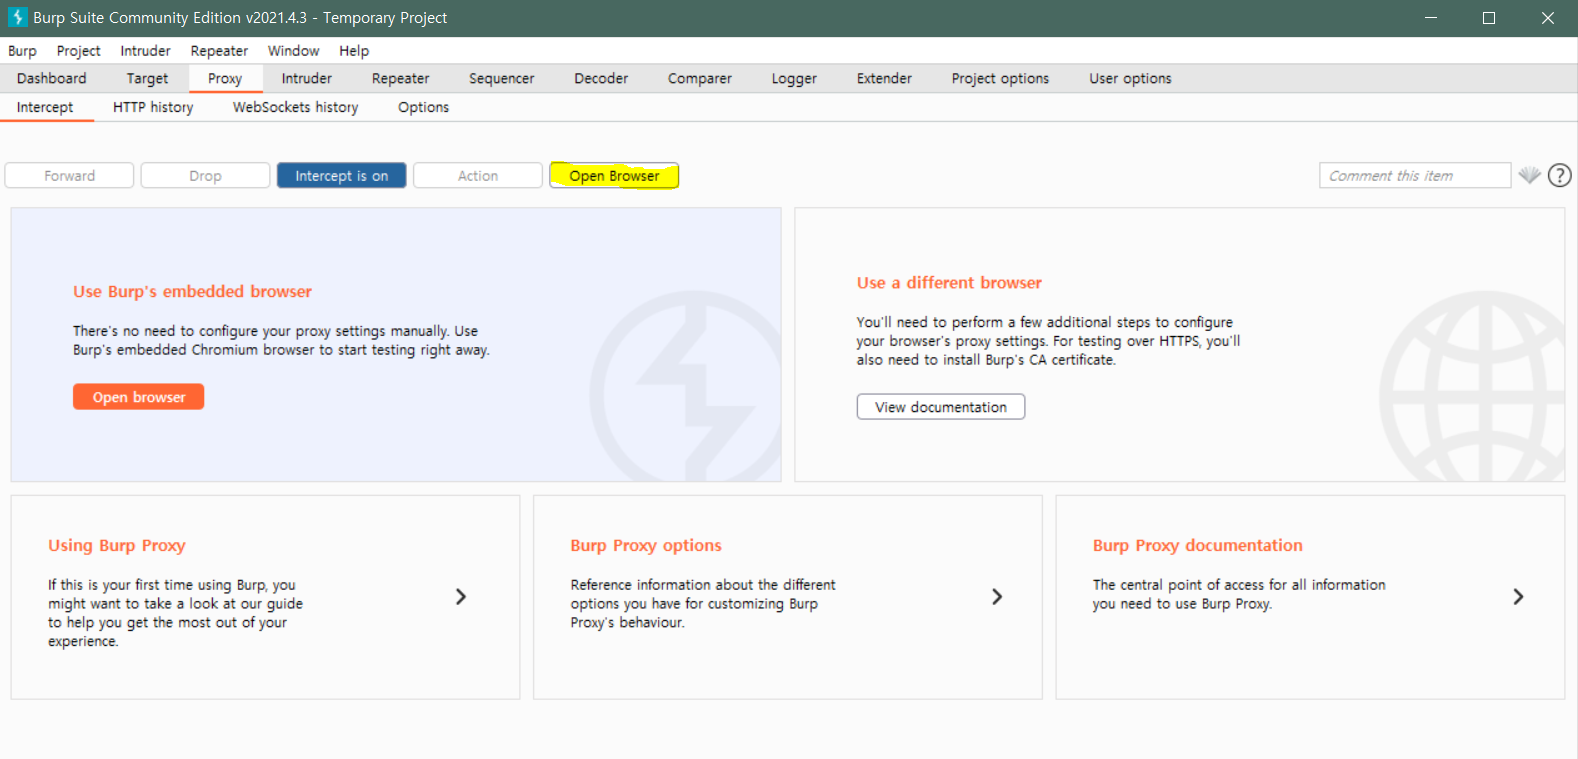The width and height of the screenshot is (1578, 759).
Task: Open the WebSockets history sub-tab
Action: coord(295,107)
